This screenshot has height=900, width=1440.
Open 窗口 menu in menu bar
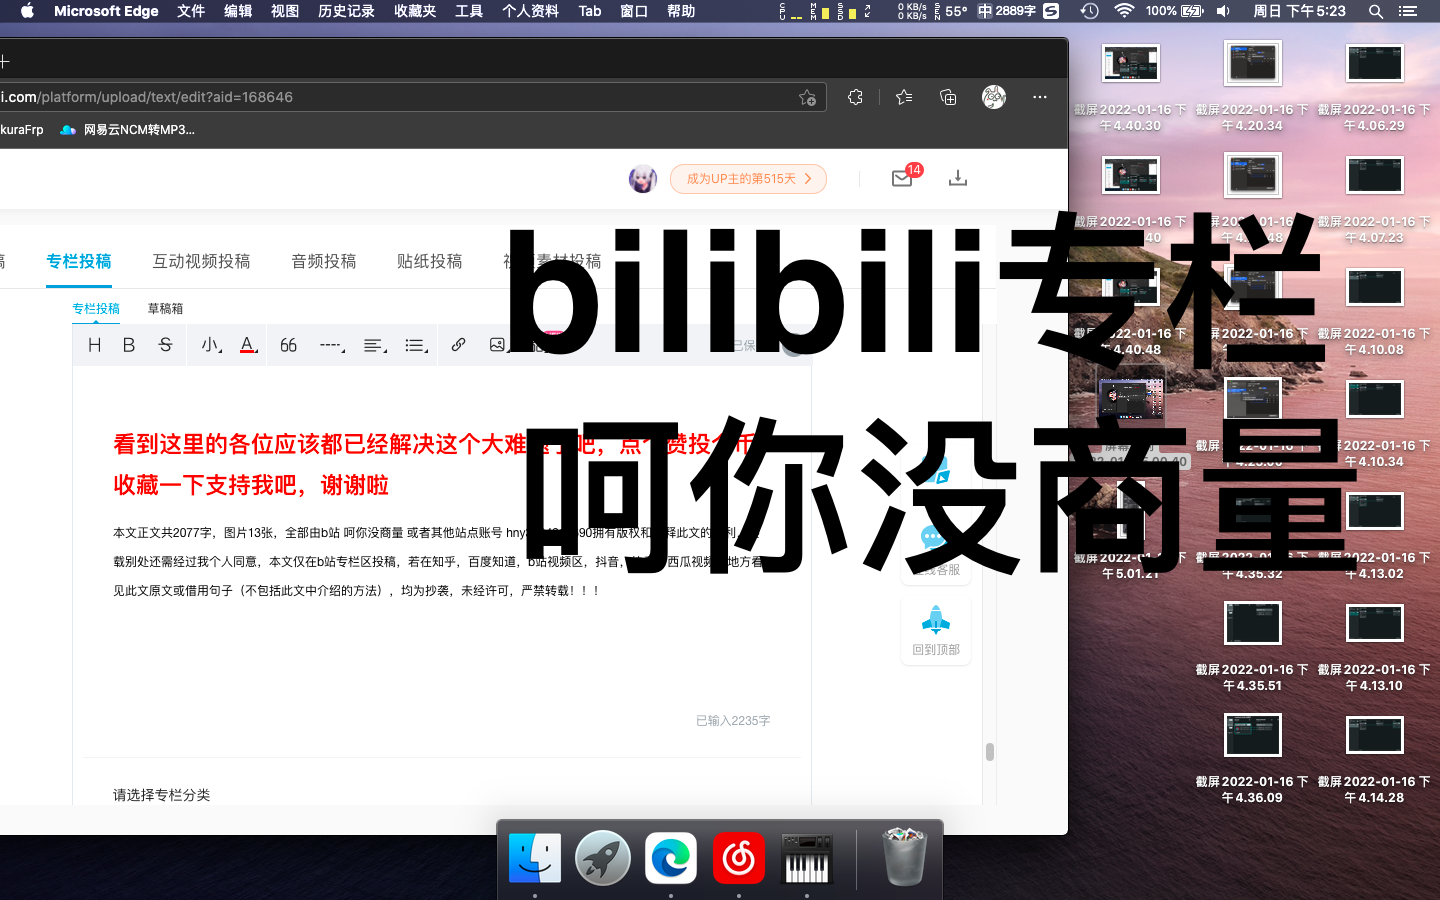coord(634,11)
